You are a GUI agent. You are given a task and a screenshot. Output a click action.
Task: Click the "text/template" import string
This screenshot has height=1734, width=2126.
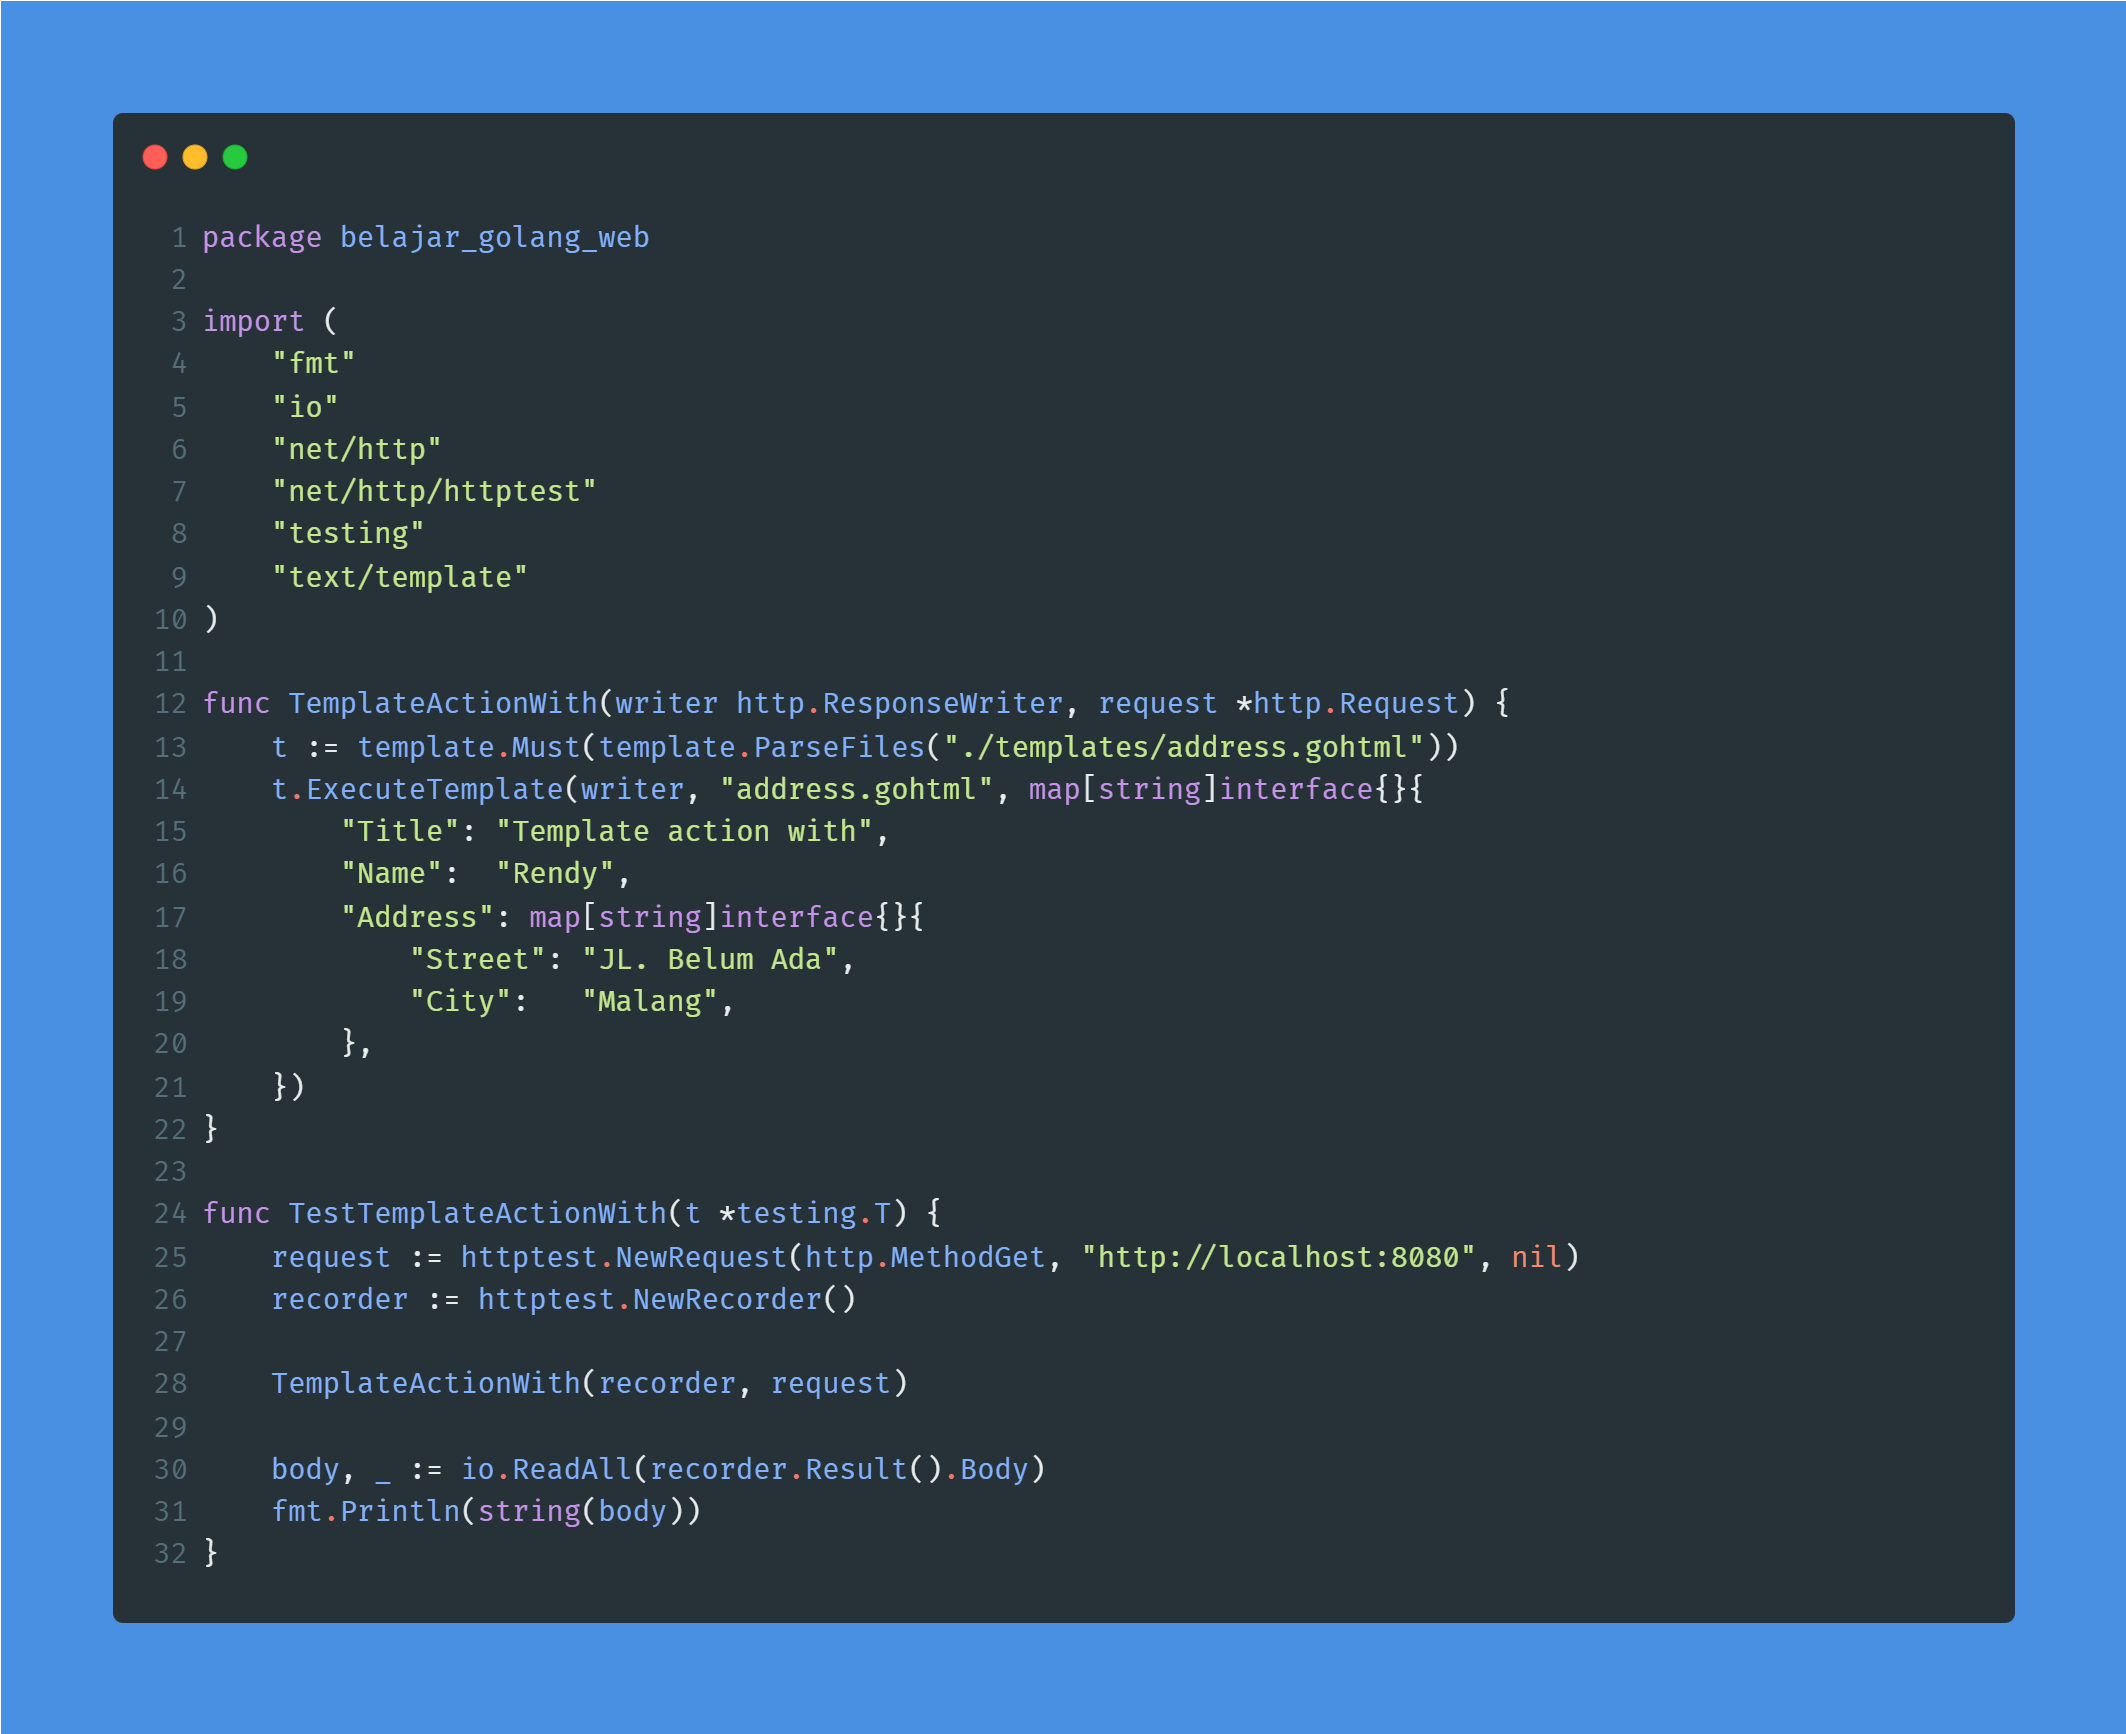click(400, 577)
